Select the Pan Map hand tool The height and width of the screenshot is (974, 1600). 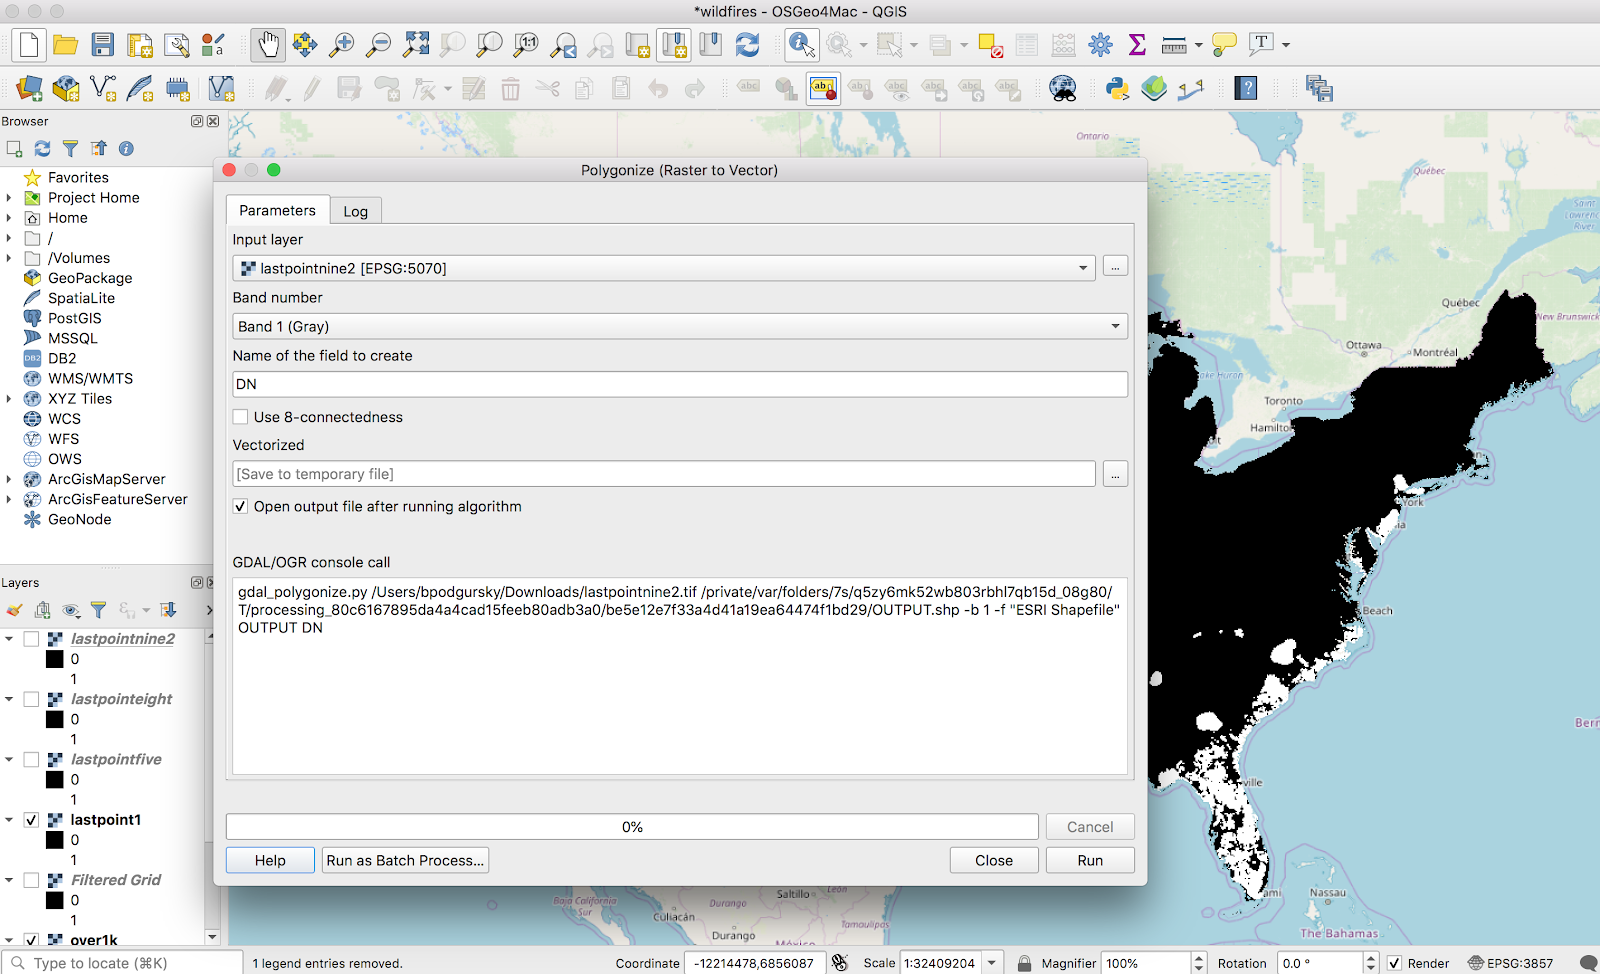point(268,45)
